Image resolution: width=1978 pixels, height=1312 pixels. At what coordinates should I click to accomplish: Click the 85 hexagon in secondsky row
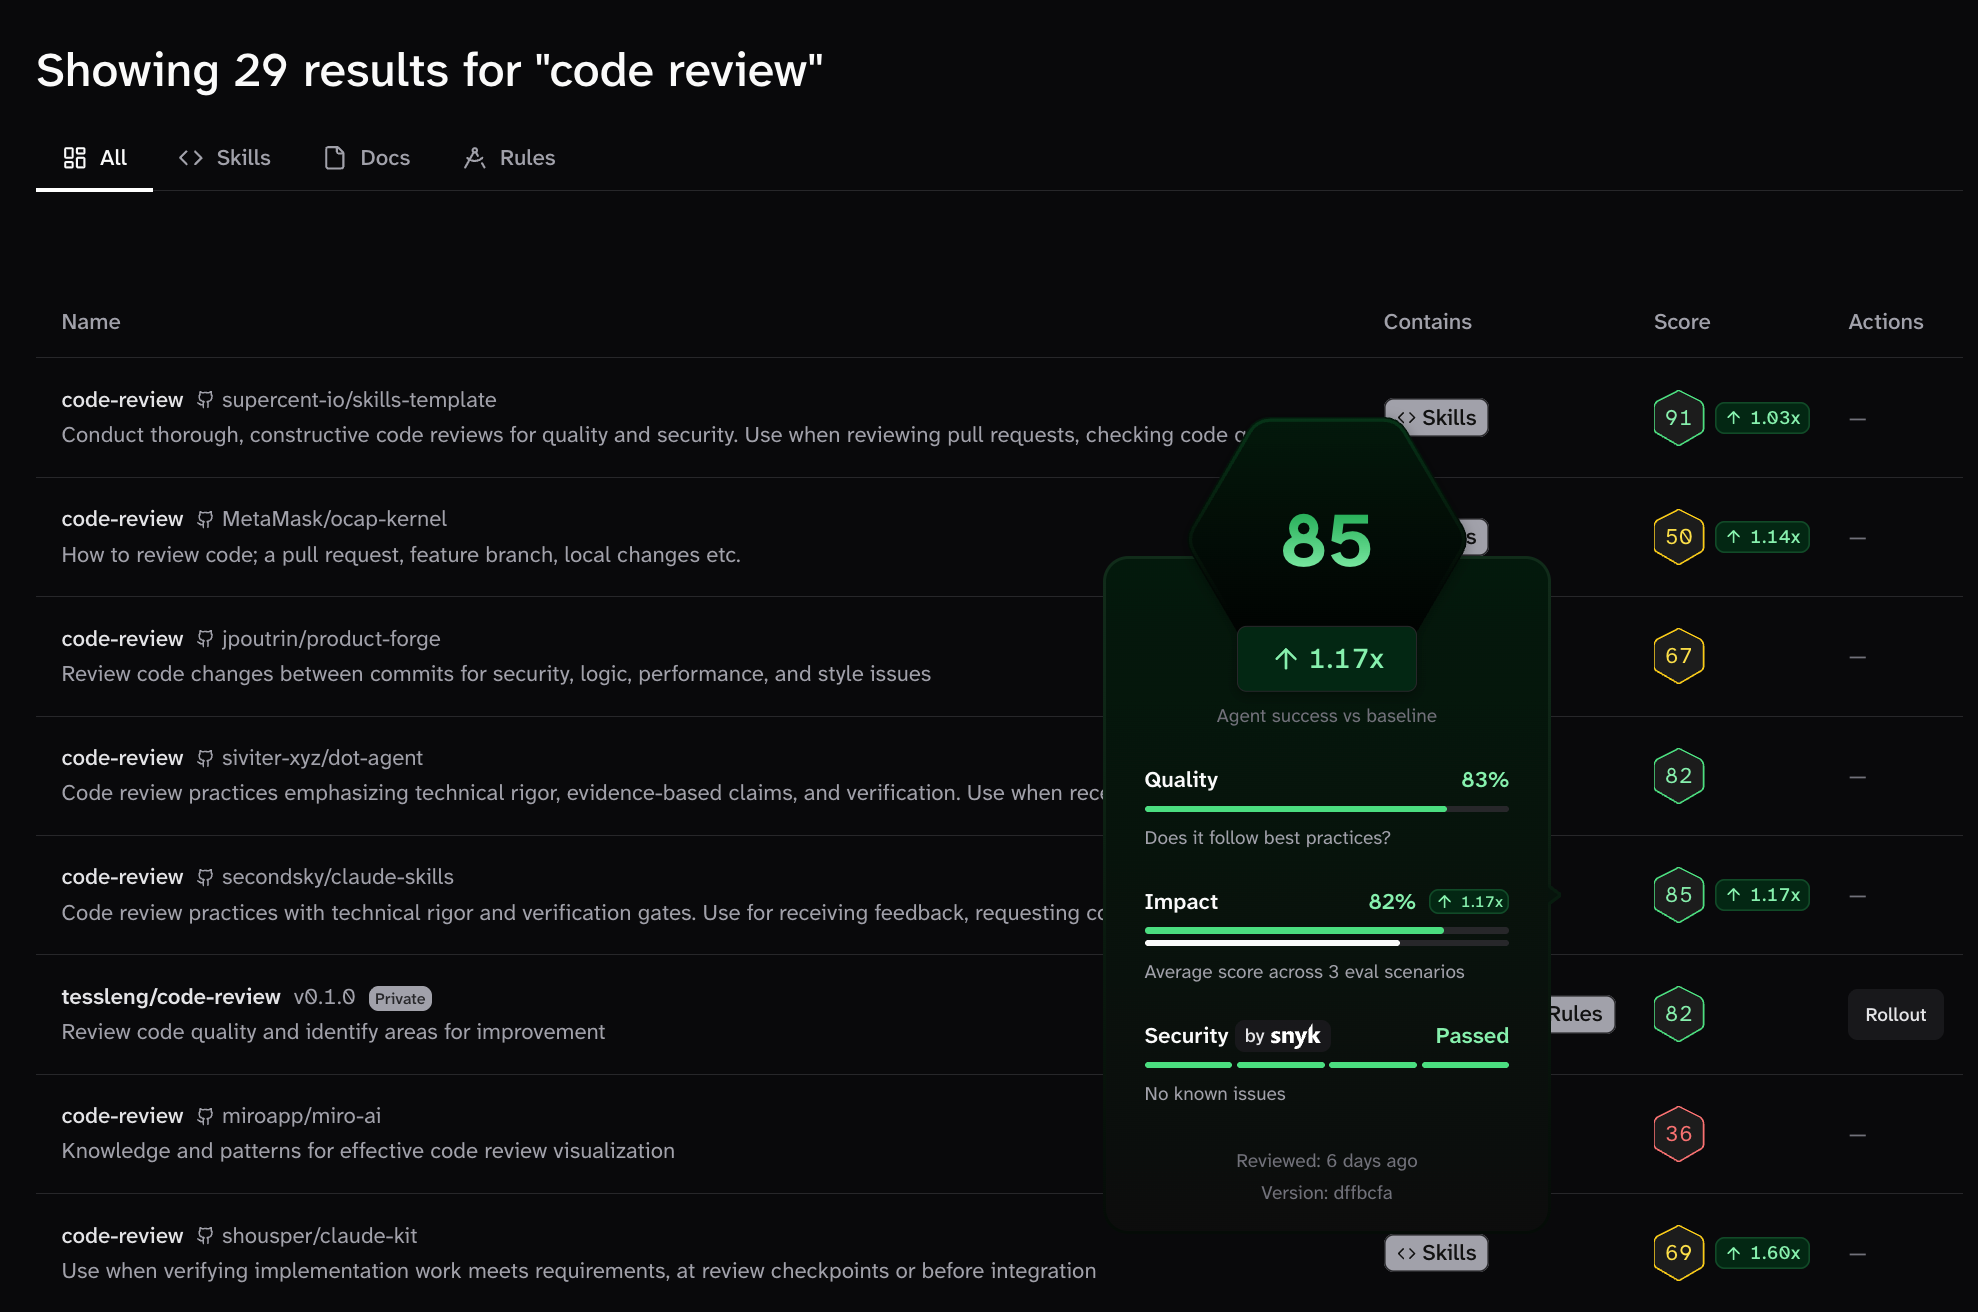point(1678,895)
